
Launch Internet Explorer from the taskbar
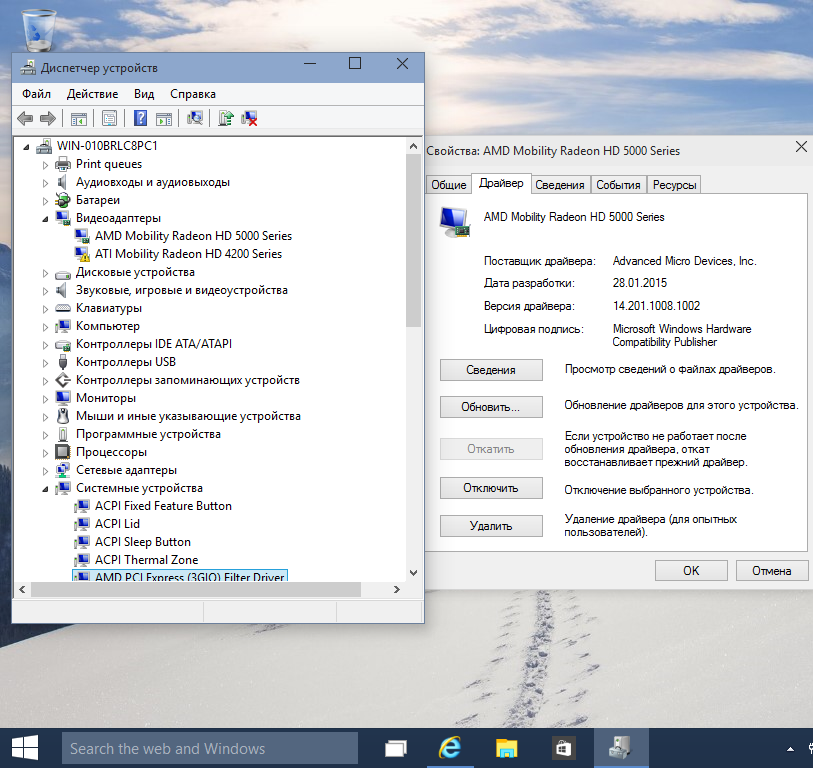coord(450,748)
